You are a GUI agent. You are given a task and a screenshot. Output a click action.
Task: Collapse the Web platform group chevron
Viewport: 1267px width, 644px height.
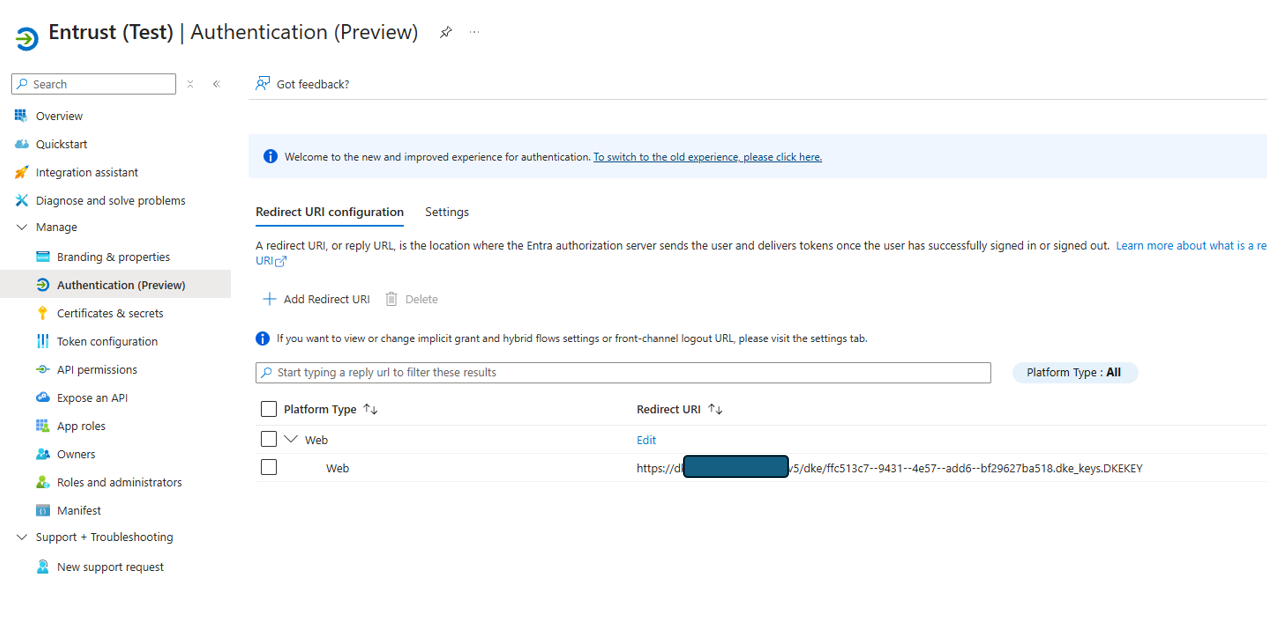coord(292,439)
